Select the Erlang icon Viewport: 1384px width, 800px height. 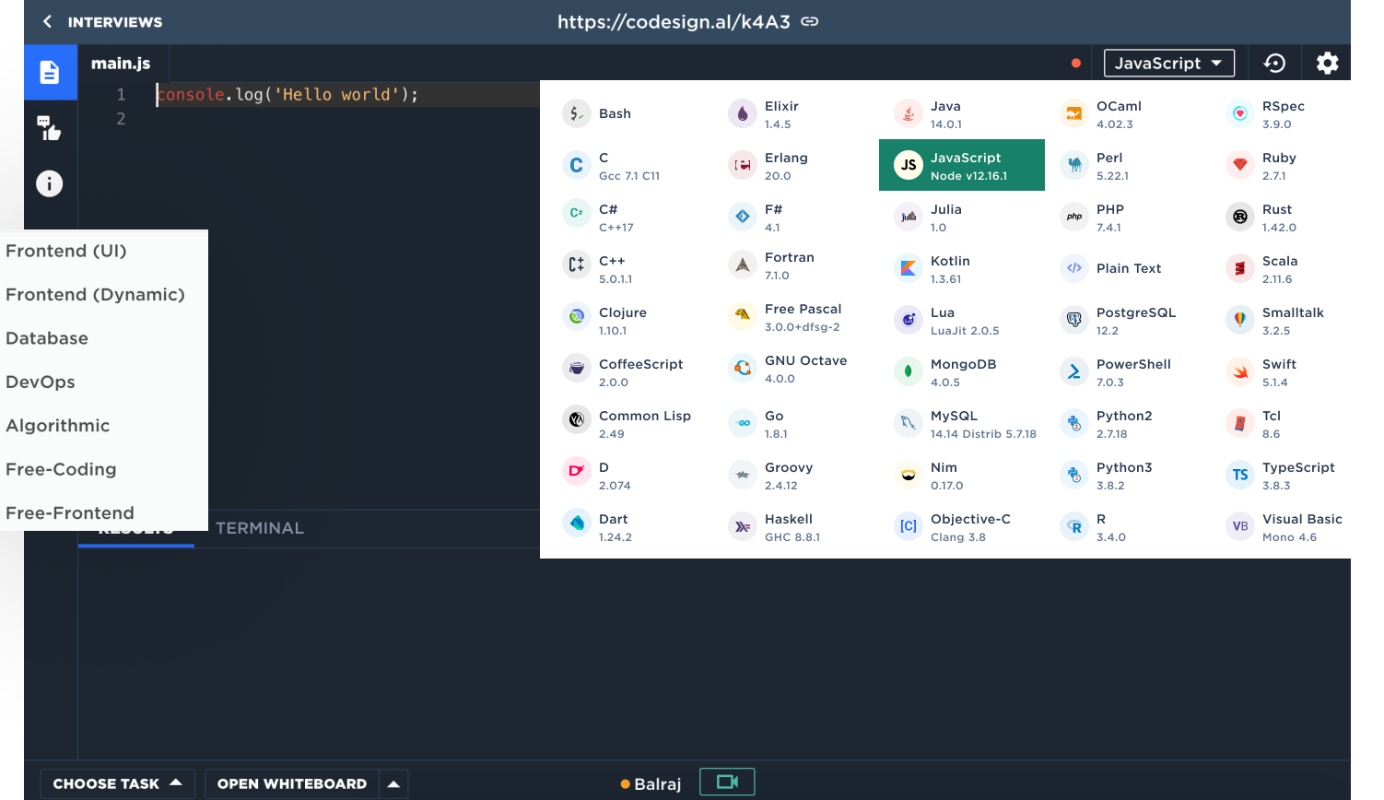point(742,166)
